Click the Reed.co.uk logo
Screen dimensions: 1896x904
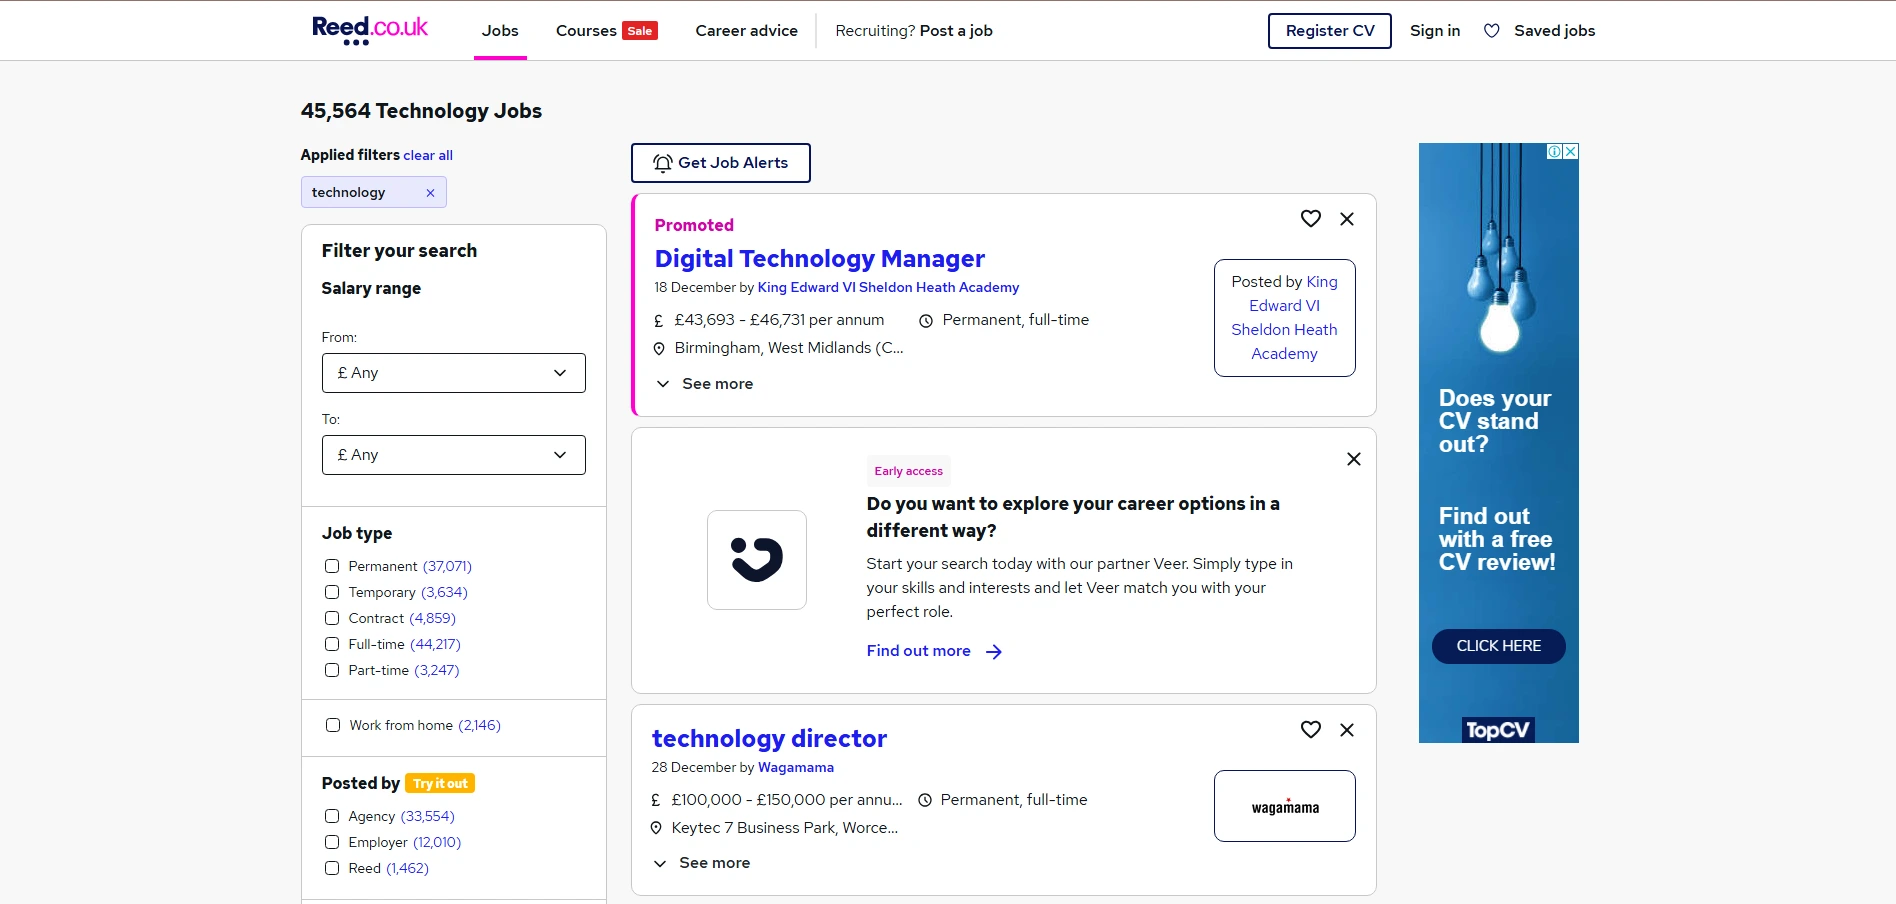[370, 30]
